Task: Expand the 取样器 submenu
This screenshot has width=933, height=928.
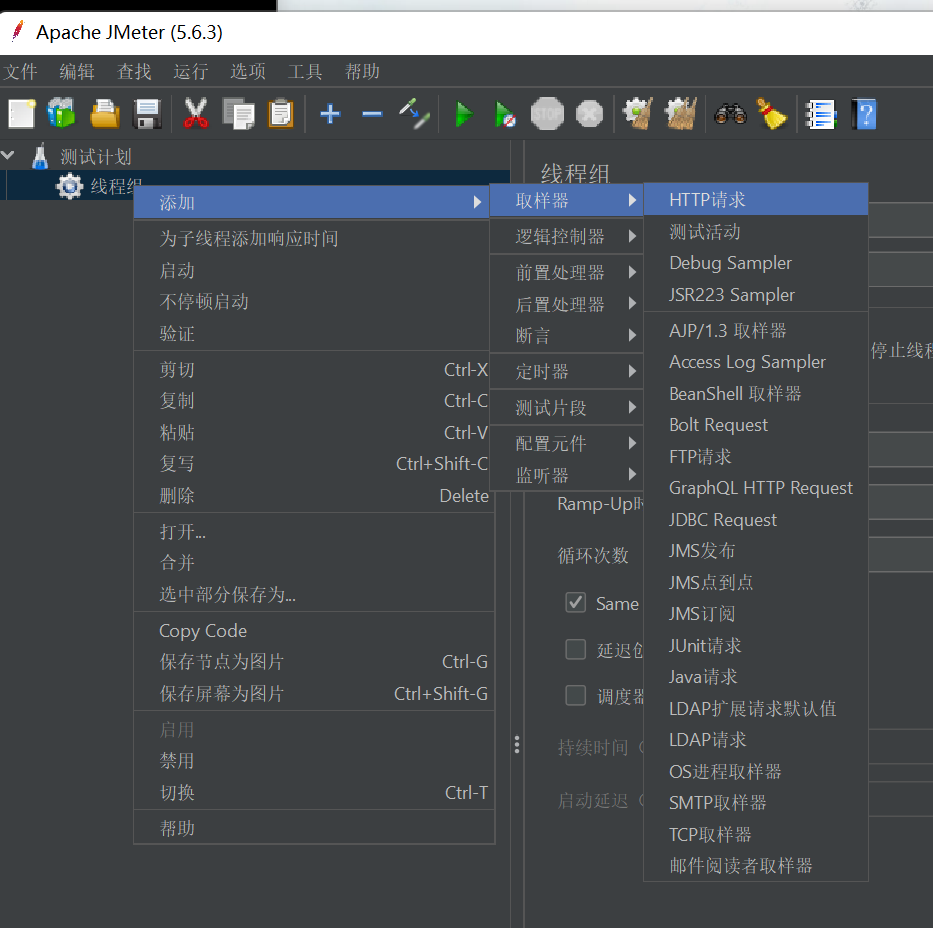Action: 566,200
